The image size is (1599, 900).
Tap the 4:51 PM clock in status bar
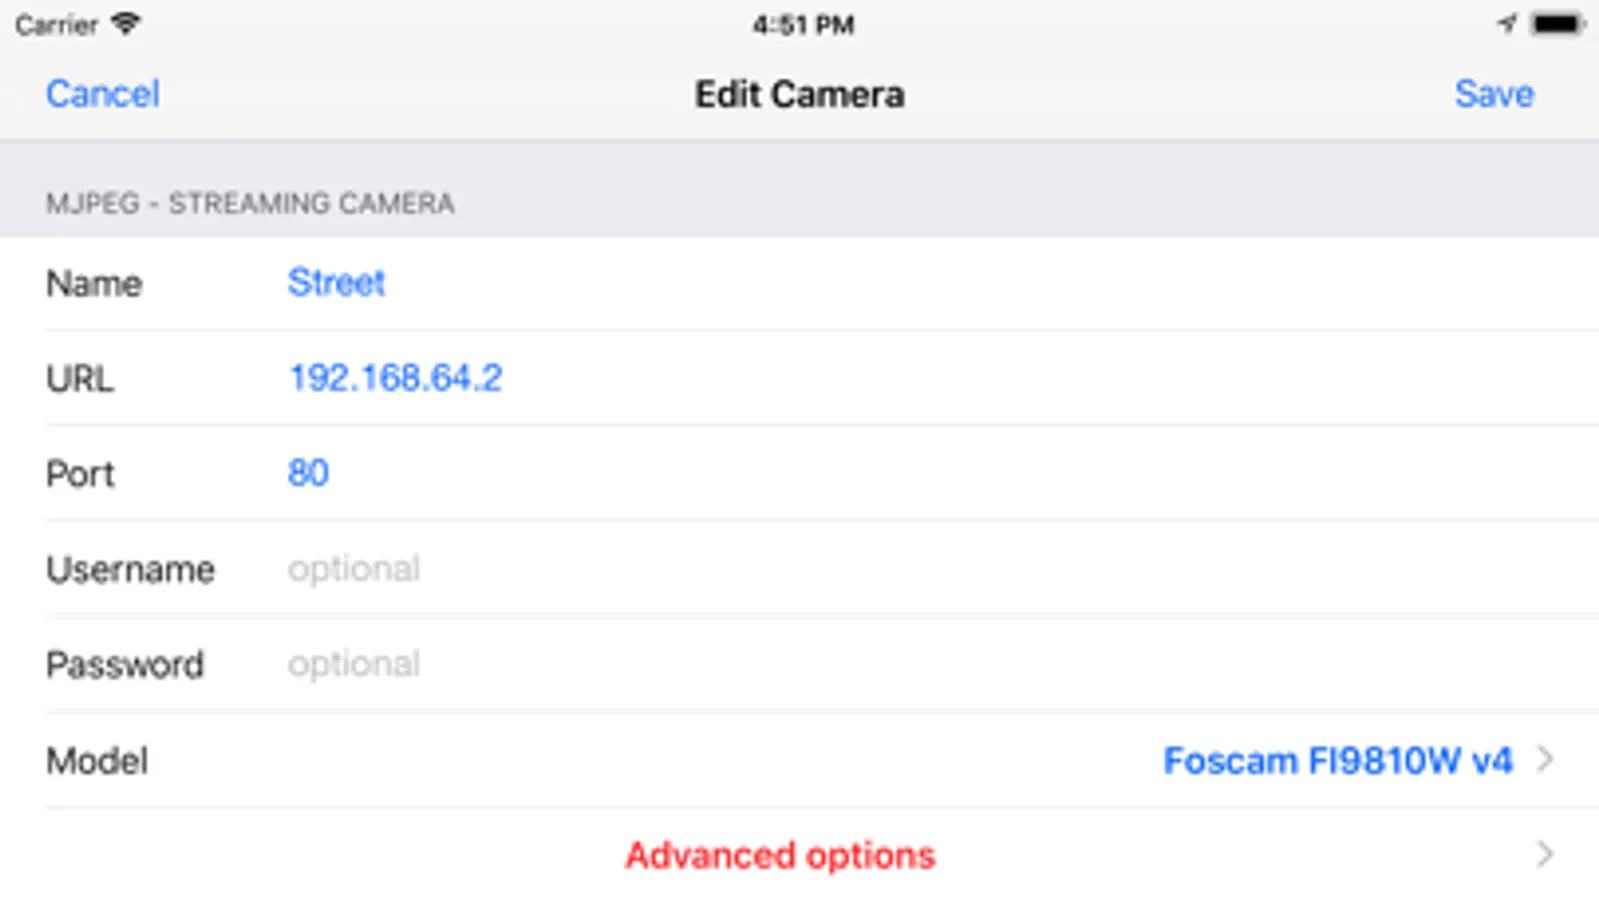pyautogui.click(x=803, y=24)
